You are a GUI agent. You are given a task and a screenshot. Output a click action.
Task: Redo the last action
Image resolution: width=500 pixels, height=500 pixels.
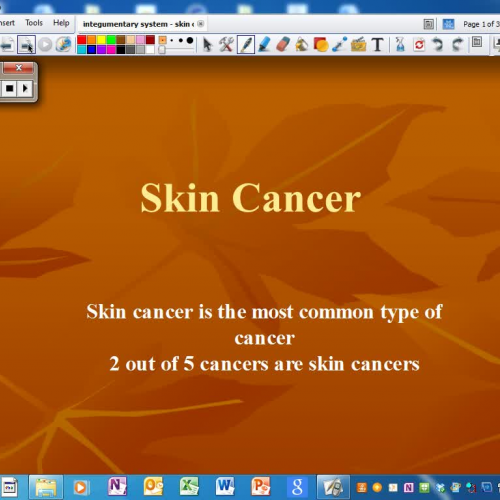click(457, 44)
